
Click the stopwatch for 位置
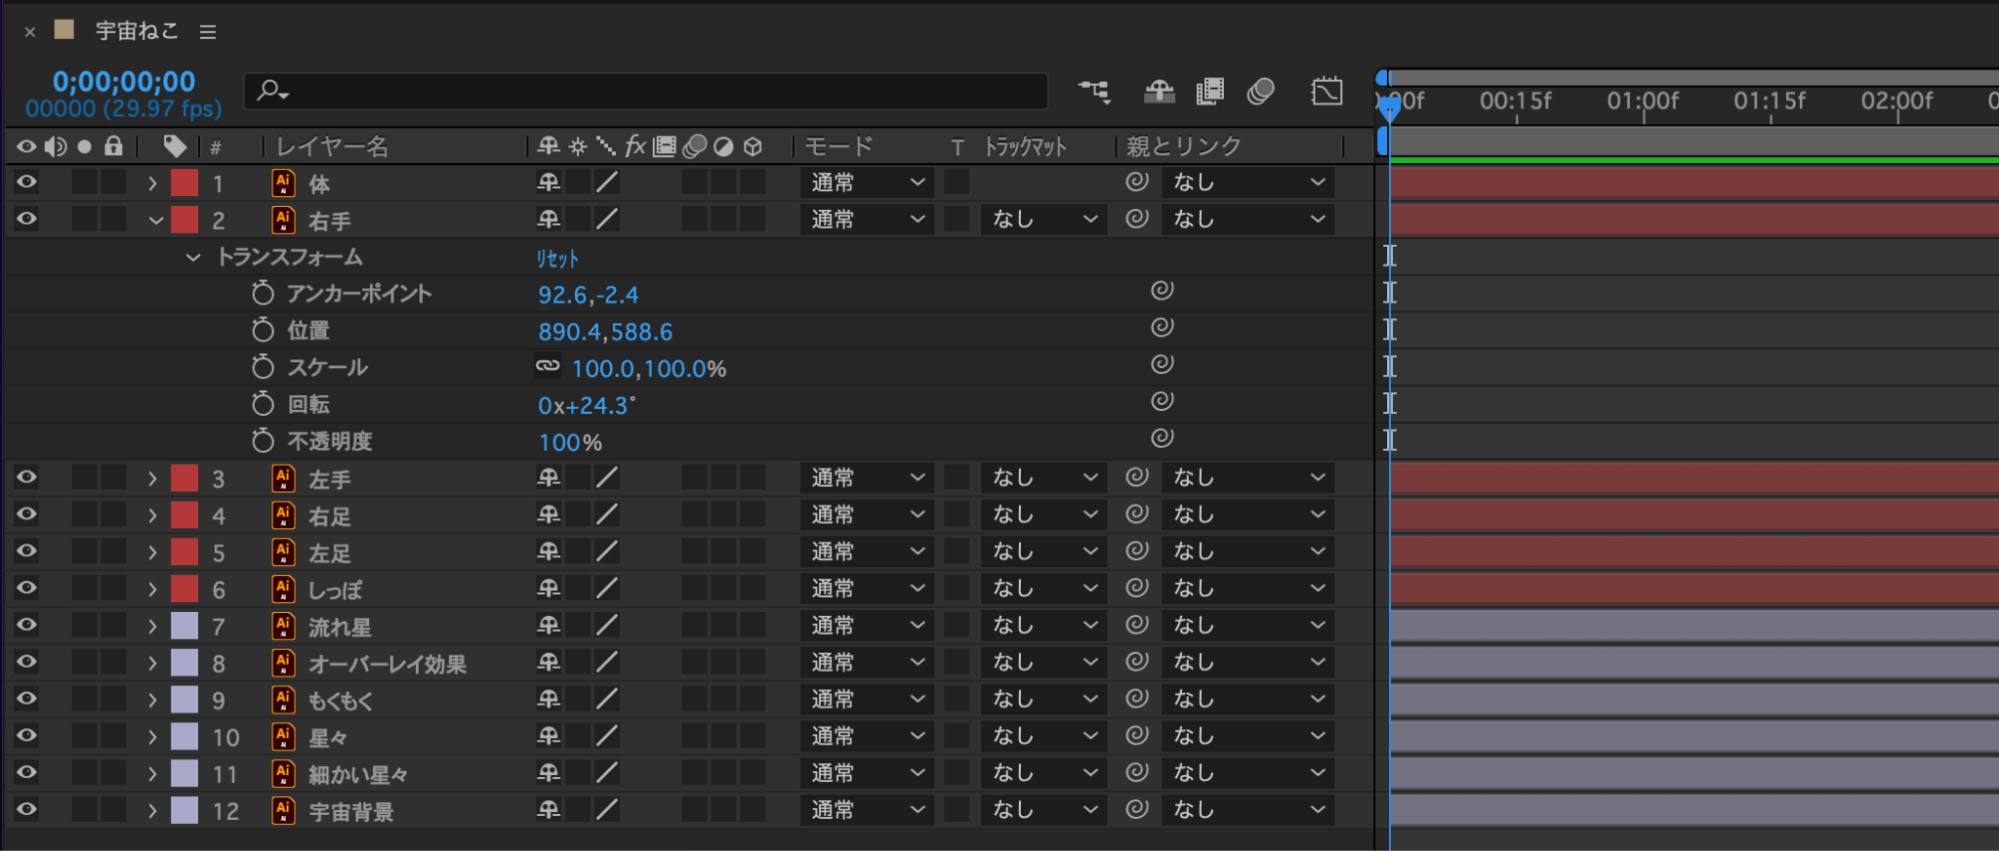point(263,330)
